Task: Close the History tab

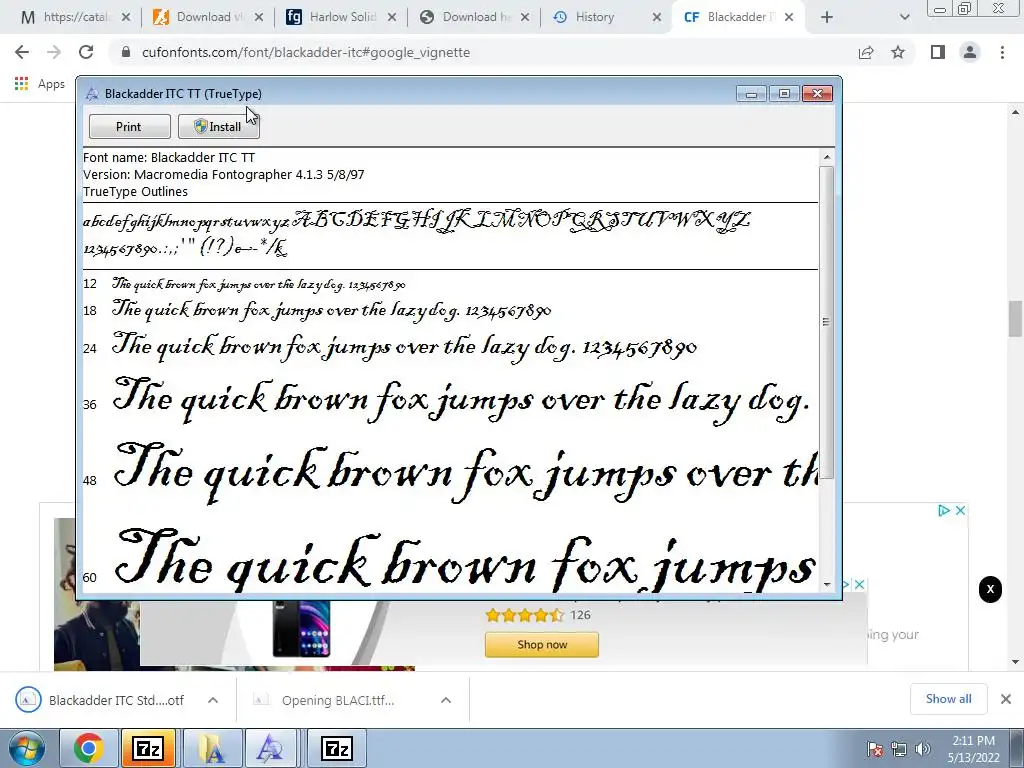Action: tap(656, 18)
